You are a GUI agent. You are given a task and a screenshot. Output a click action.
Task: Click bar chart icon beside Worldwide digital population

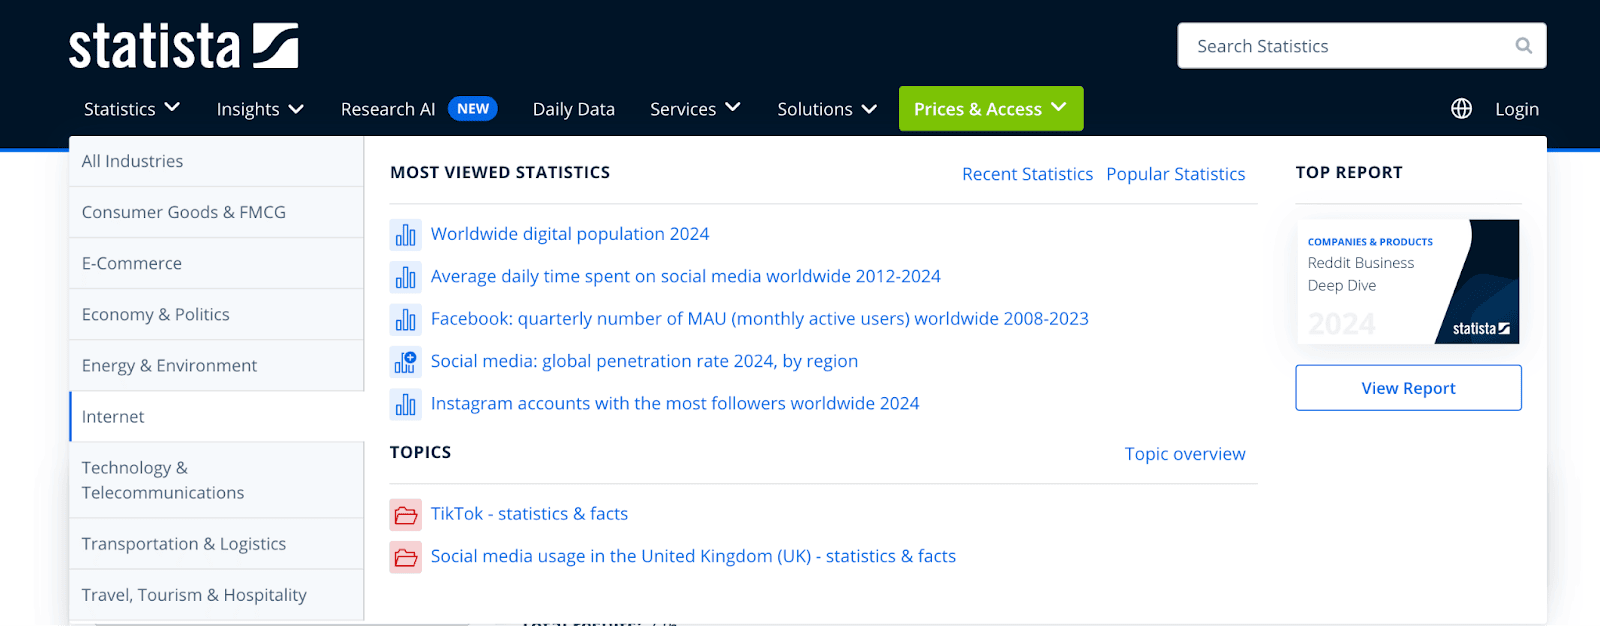click(405, 234)
